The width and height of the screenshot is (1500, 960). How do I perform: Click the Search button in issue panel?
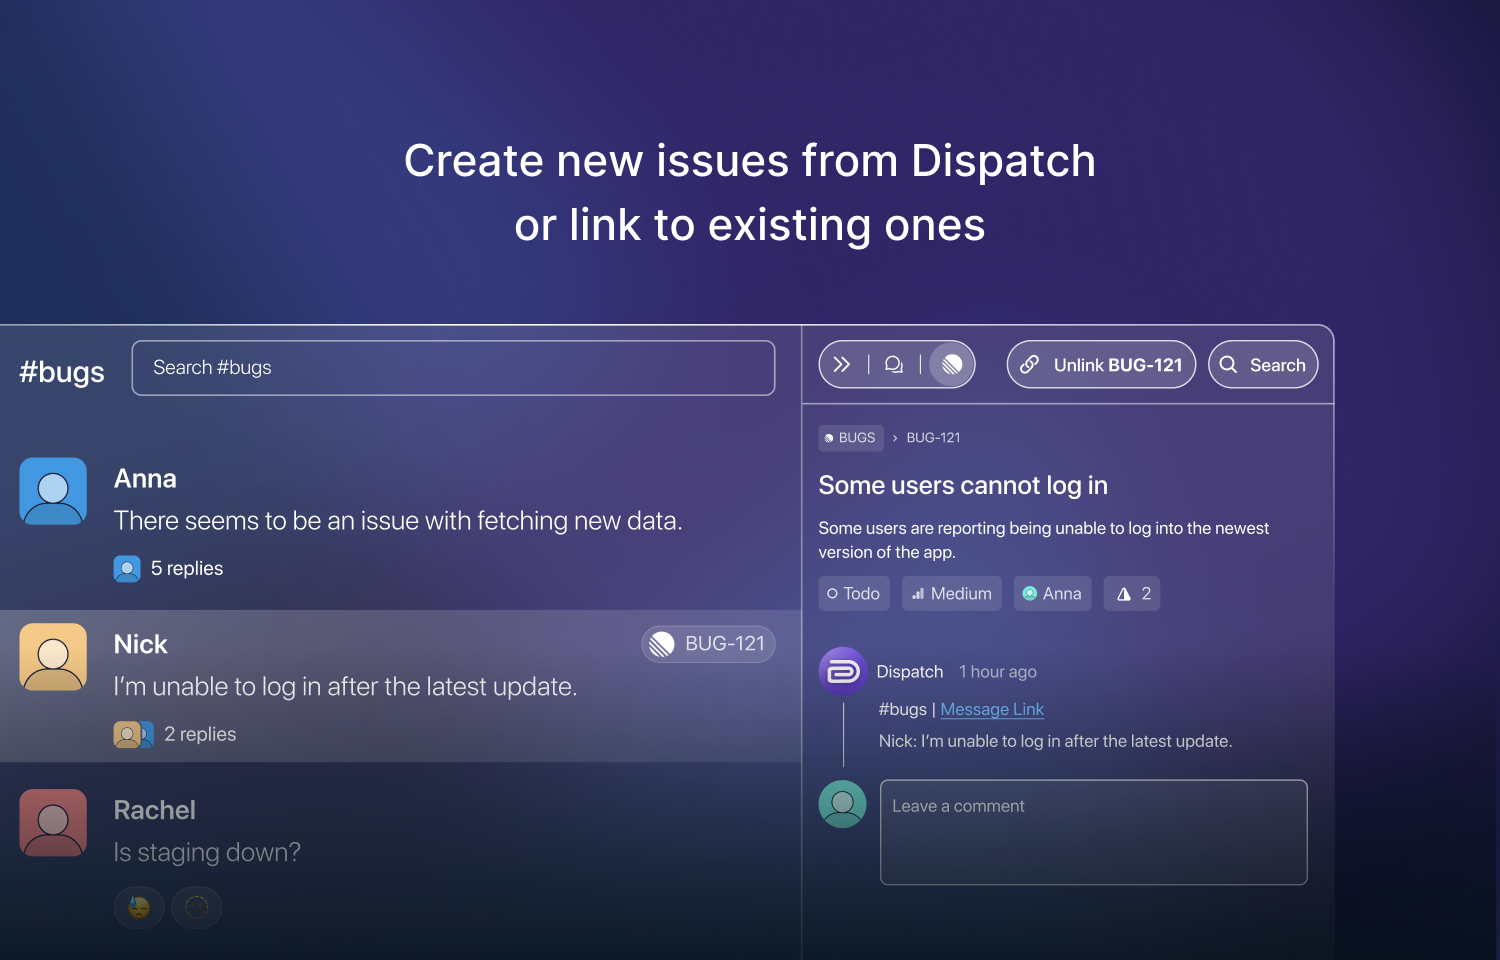[x=1263, y=365]
